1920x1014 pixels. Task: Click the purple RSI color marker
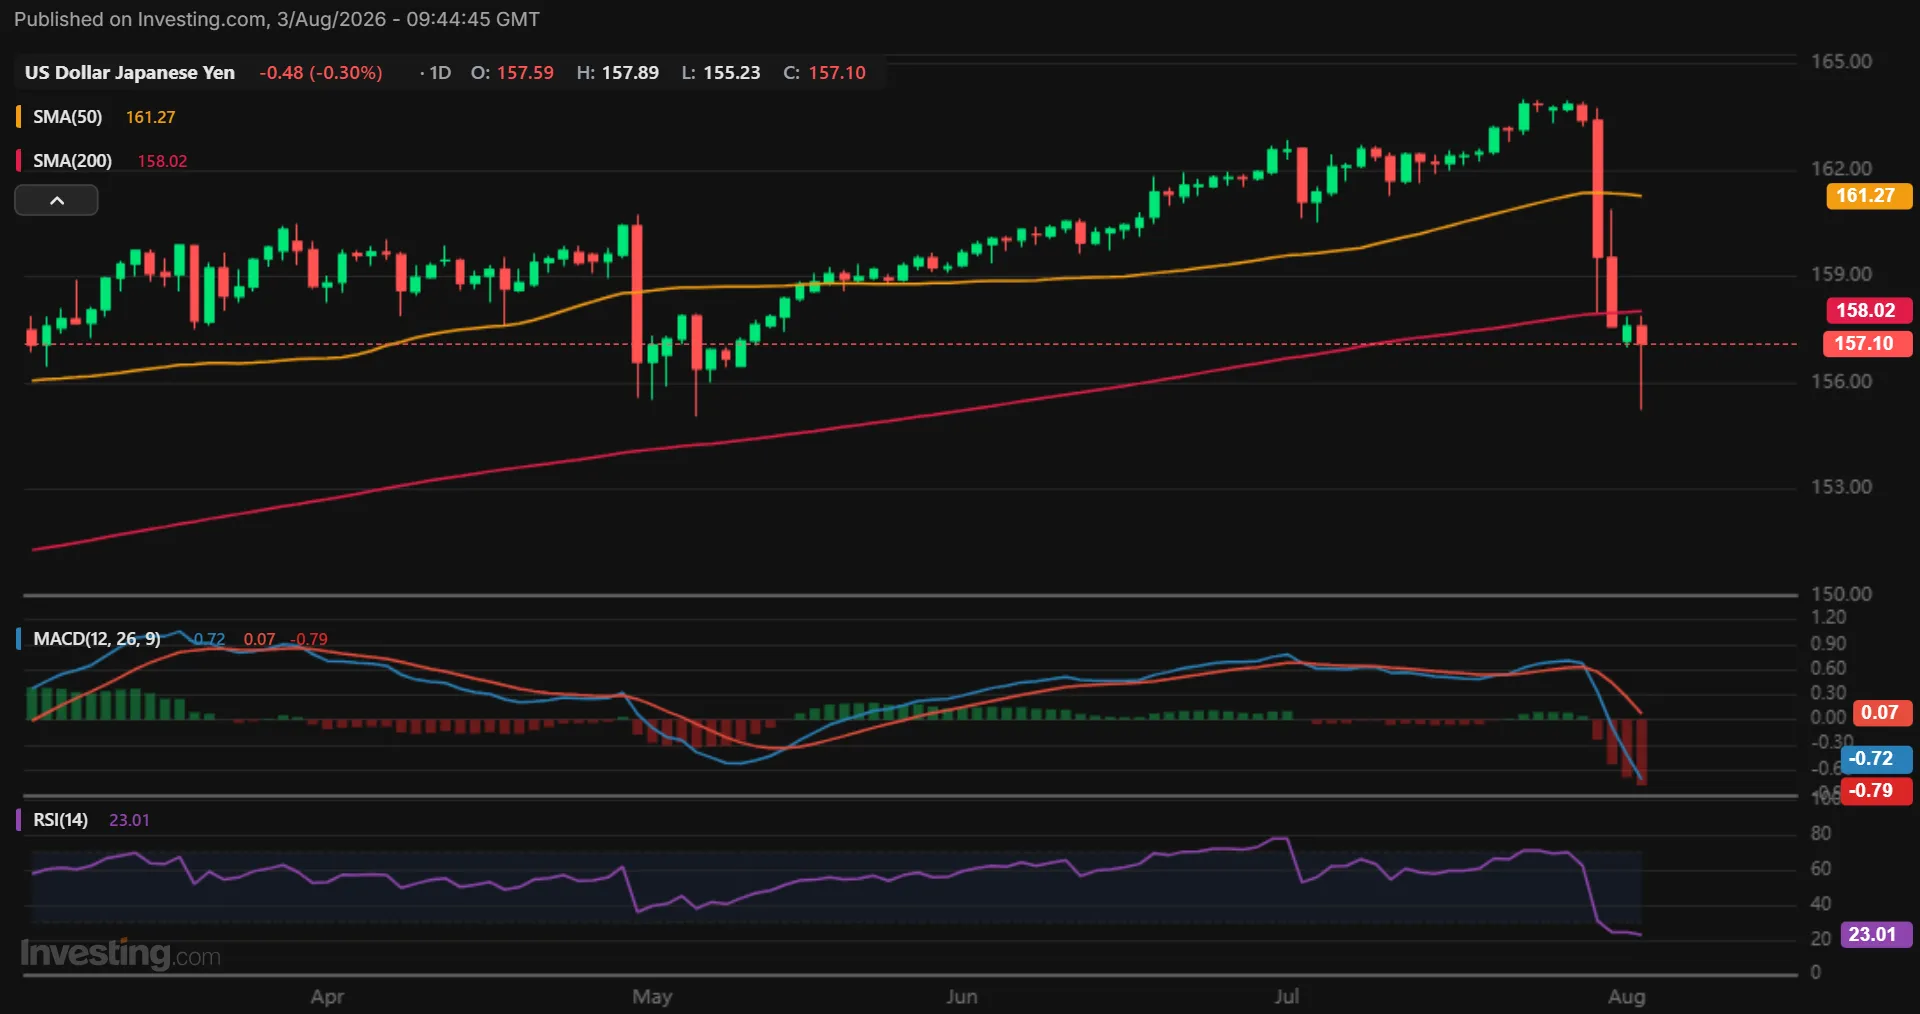18,820
